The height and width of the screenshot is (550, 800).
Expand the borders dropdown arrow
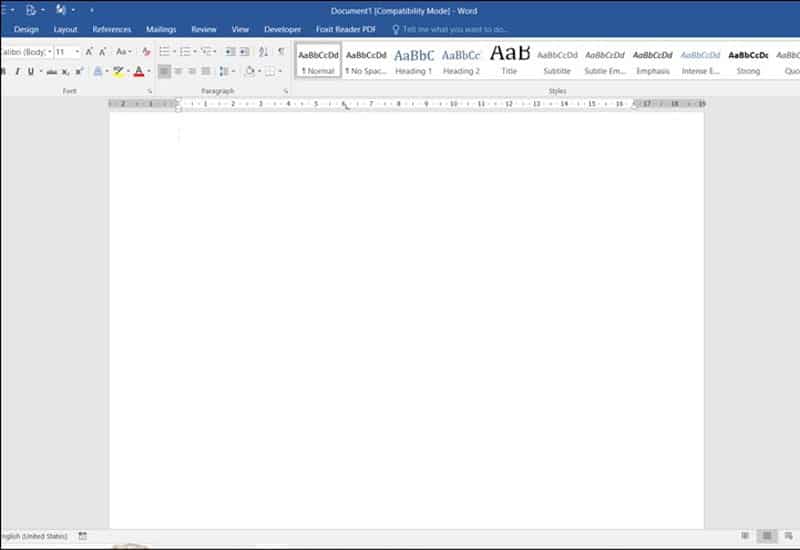click(280, 71)
